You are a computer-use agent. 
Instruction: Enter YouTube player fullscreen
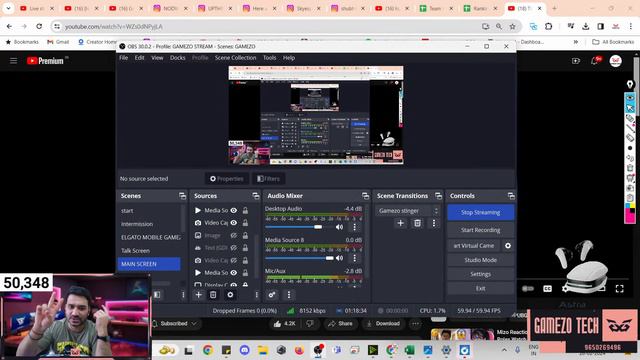coord(619,289)
